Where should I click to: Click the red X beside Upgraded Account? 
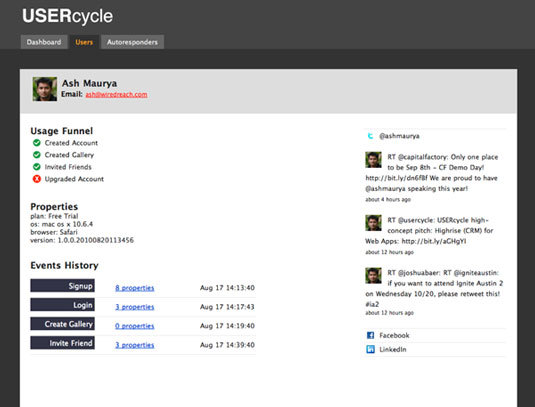37,179
